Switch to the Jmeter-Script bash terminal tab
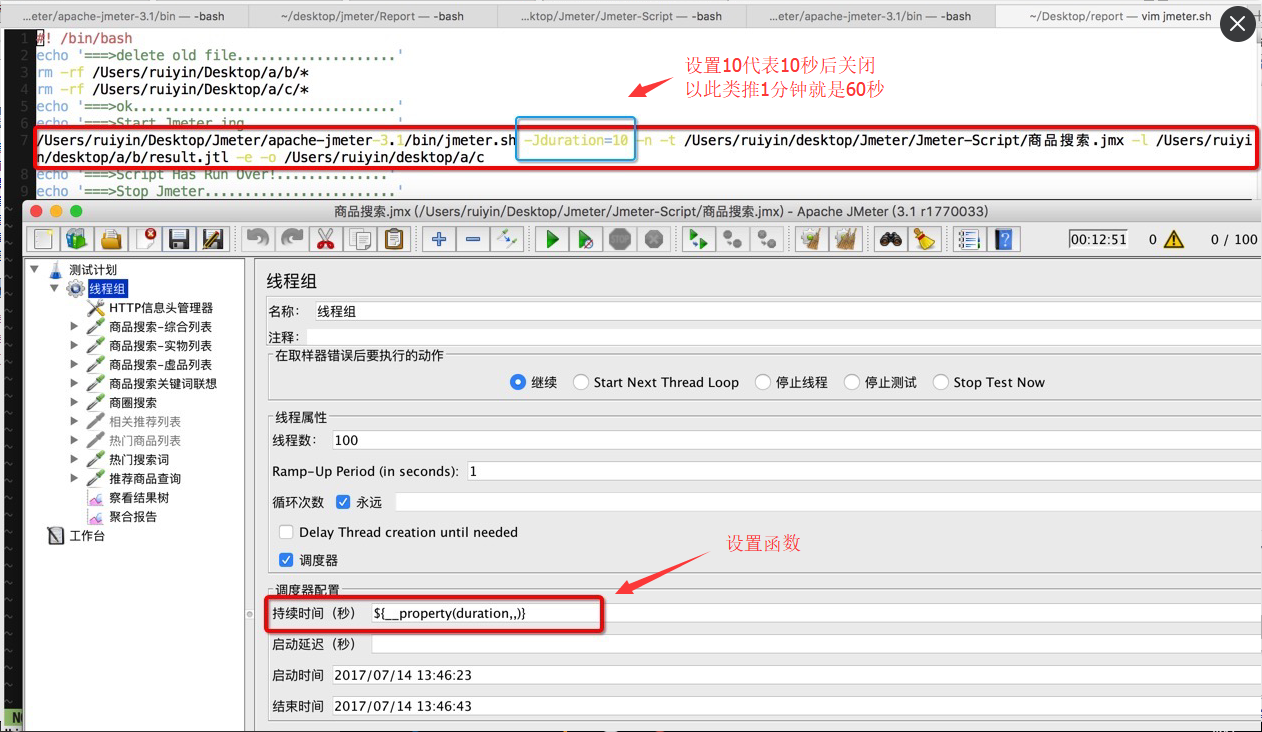 coord(621,16)
